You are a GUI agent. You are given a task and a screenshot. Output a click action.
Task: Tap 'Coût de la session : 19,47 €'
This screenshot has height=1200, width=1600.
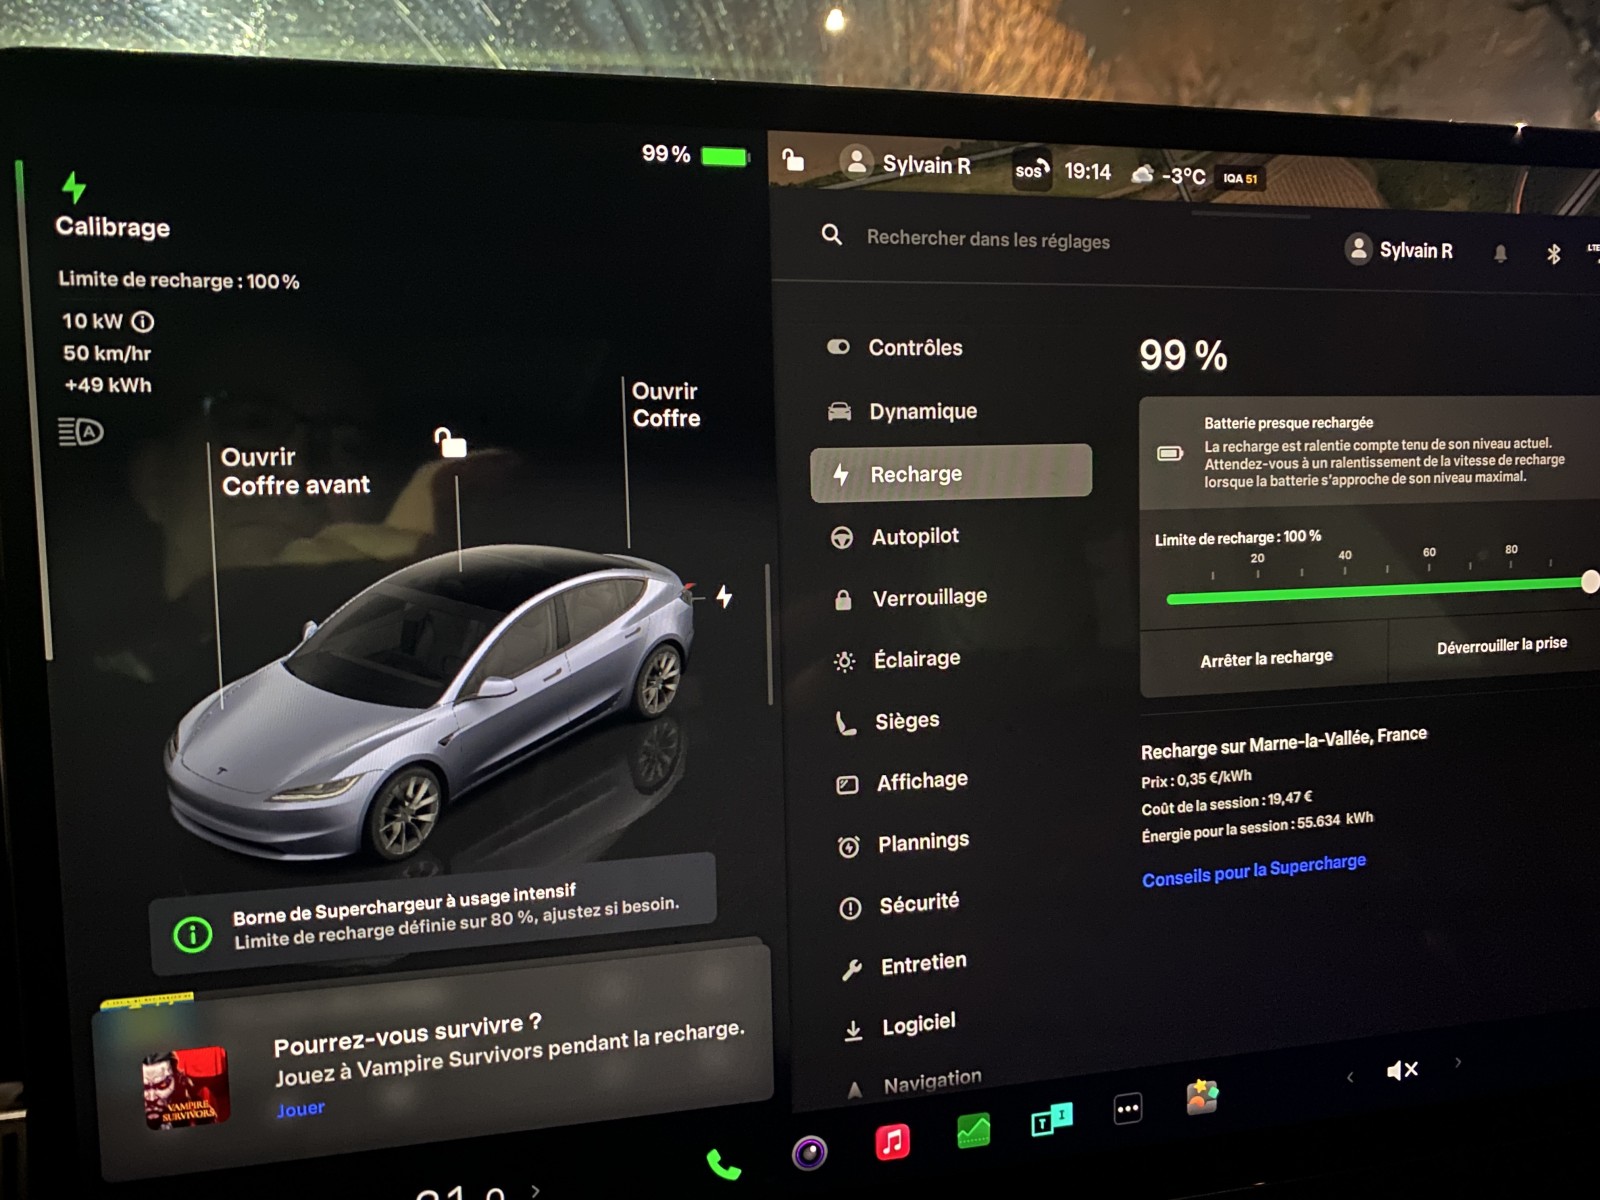(1227, 803)
